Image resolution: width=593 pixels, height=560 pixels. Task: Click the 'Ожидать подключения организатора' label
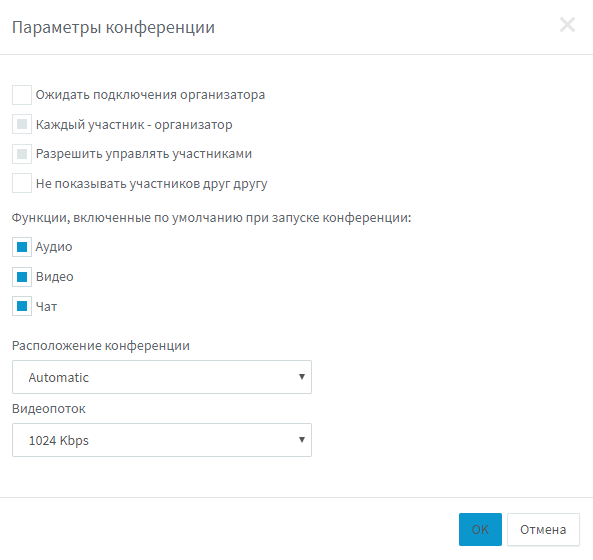(150, 95)
